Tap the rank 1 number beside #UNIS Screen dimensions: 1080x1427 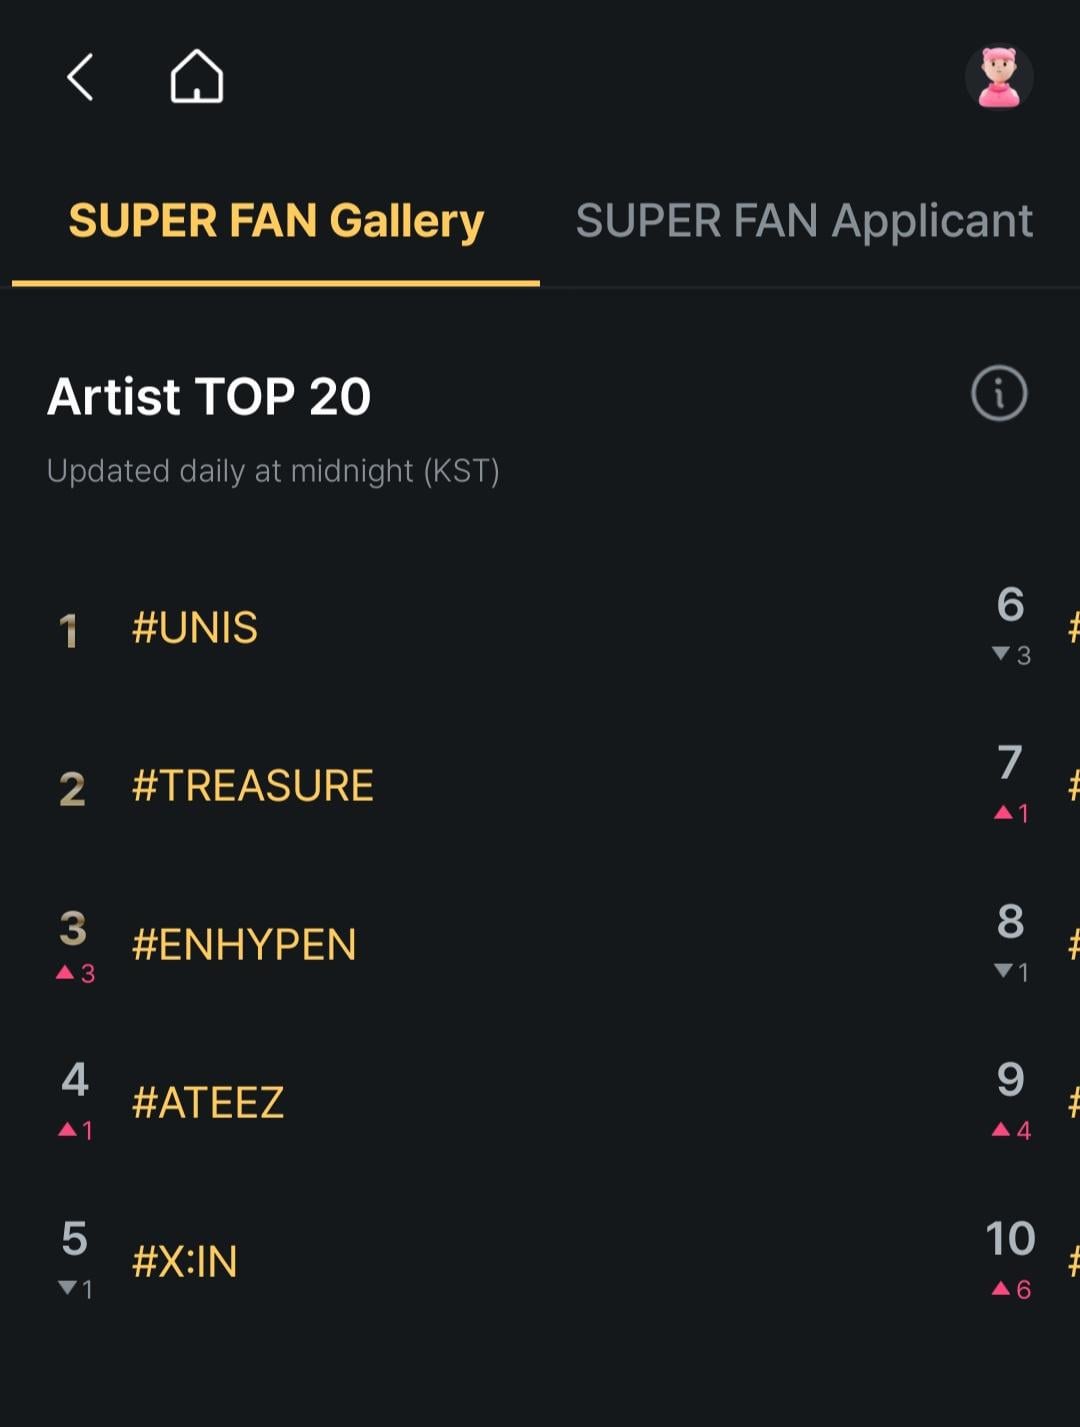pos(69,630)
